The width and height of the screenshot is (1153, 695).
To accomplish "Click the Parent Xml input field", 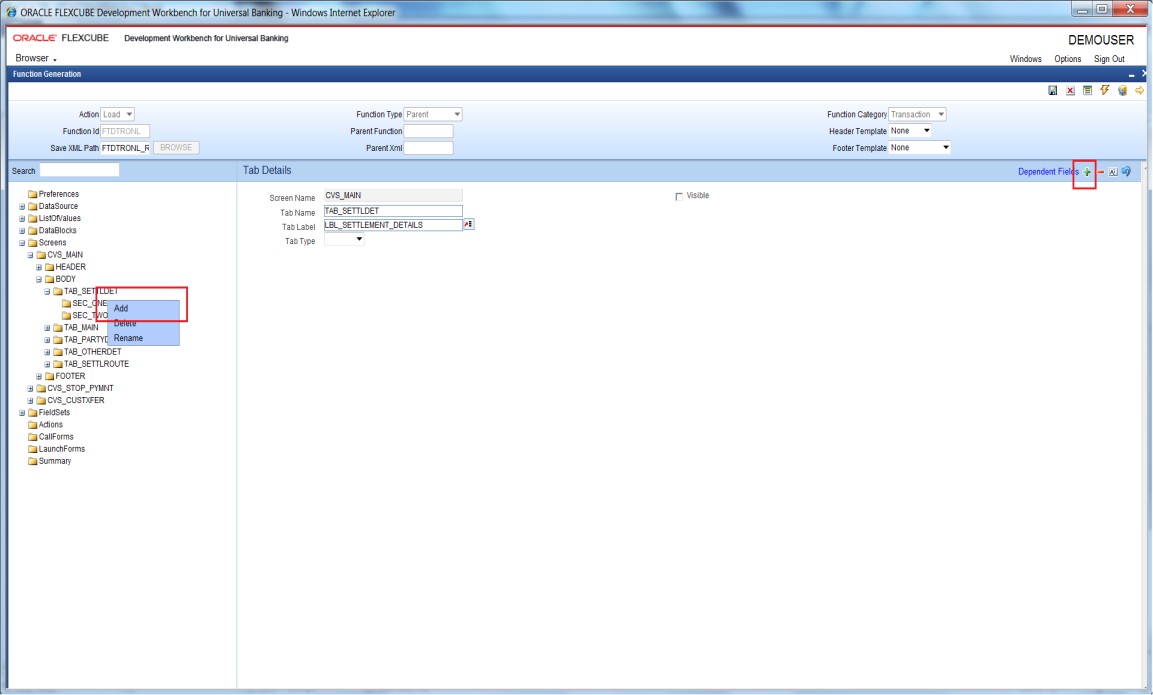I will (428, 148).
